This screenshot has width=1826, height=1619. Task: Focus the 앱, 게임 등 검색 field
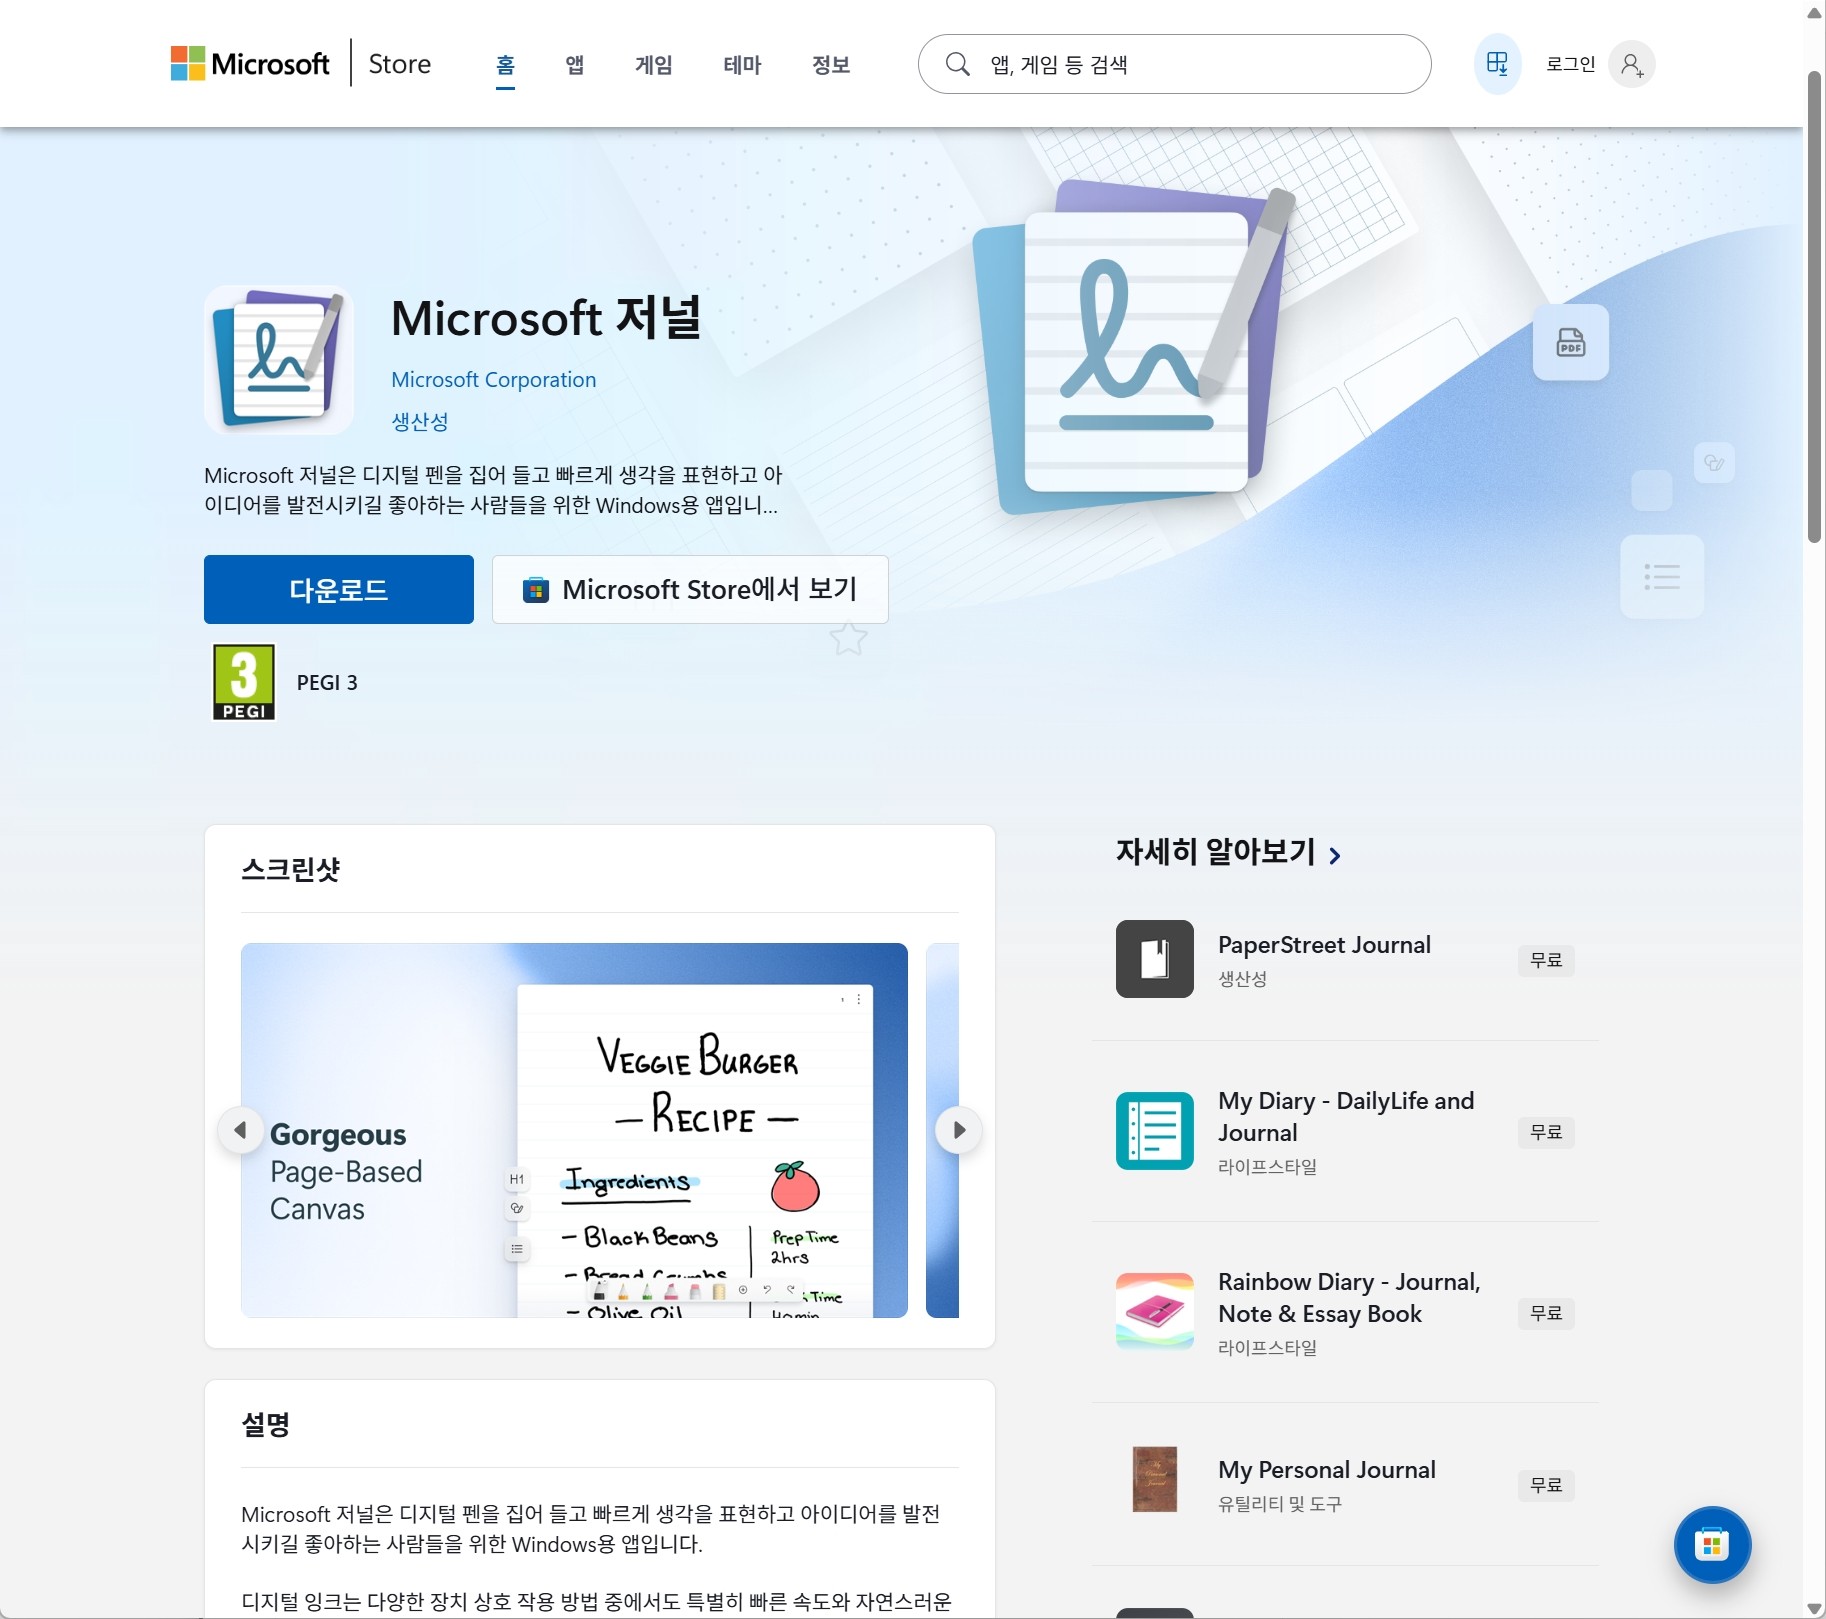(x=1174, y=64)
